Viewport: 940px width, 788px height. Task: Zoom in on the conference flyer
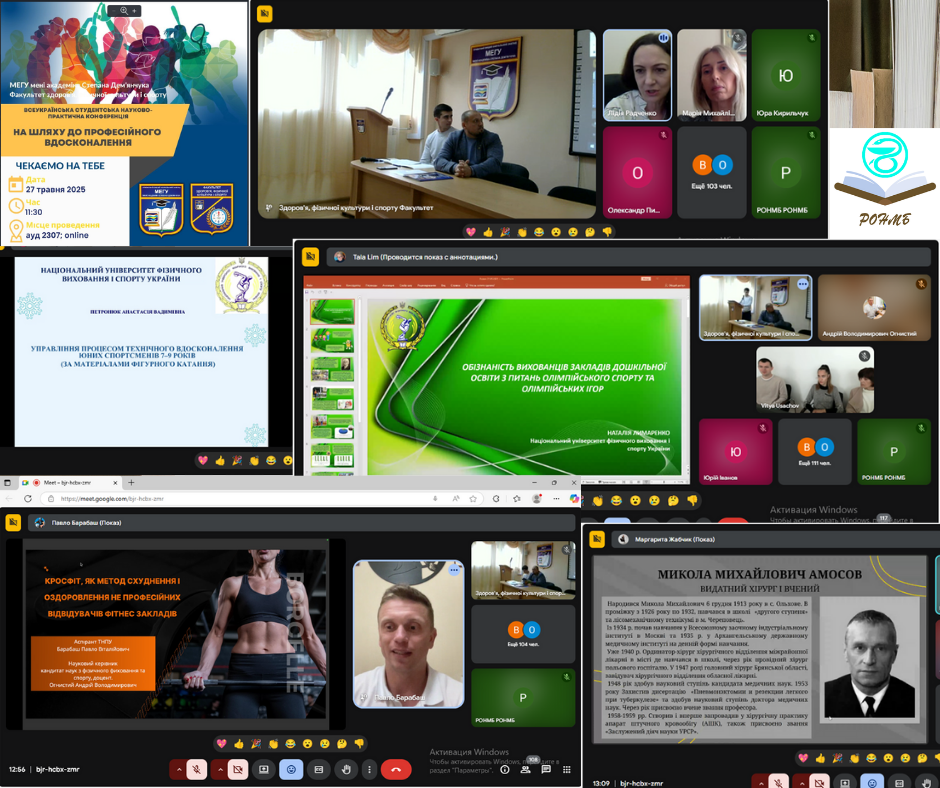(134, 11)
